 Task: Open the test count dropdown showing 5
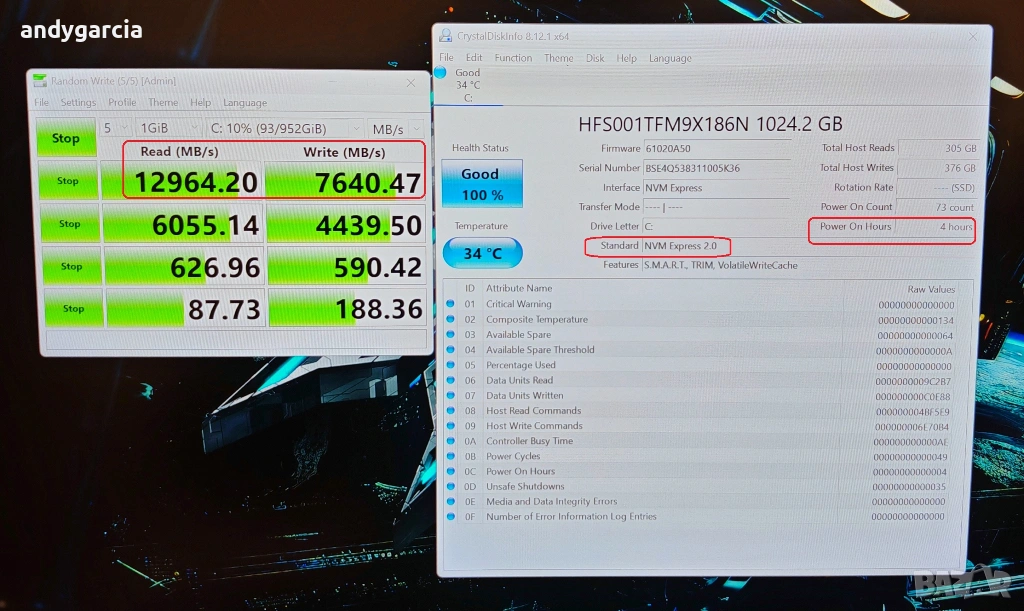(115, 128)
